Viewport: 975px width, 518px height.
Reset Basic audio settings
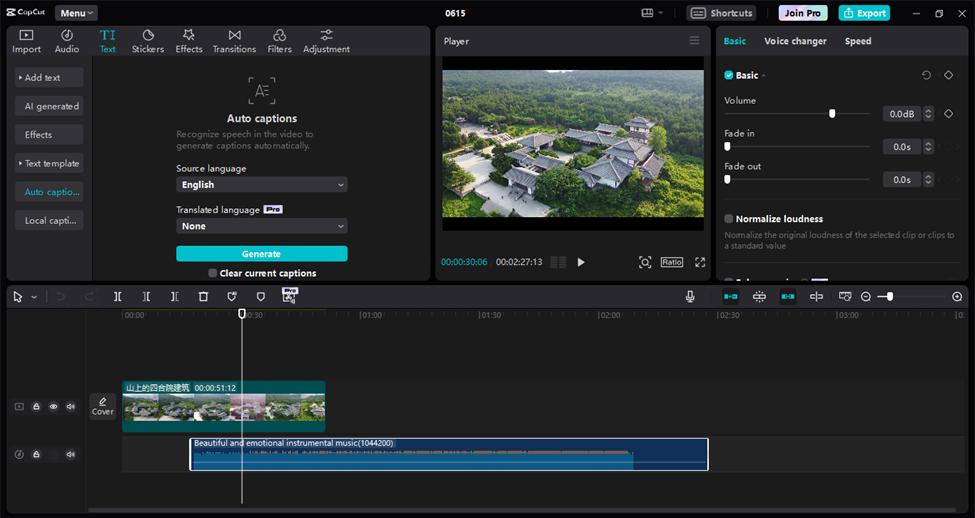click(x=926, y=75)
